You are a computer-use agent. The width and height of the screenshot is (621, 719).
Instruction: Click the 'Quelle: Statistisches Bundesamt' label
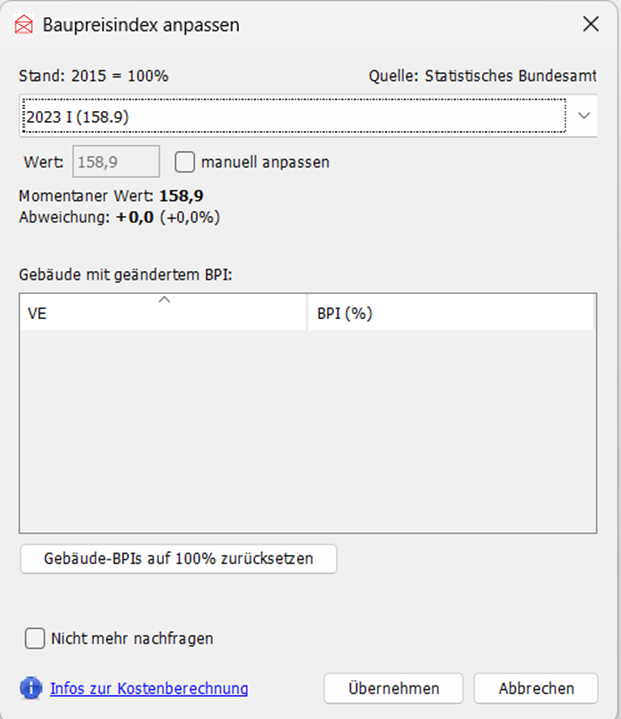tap(482, 77)
